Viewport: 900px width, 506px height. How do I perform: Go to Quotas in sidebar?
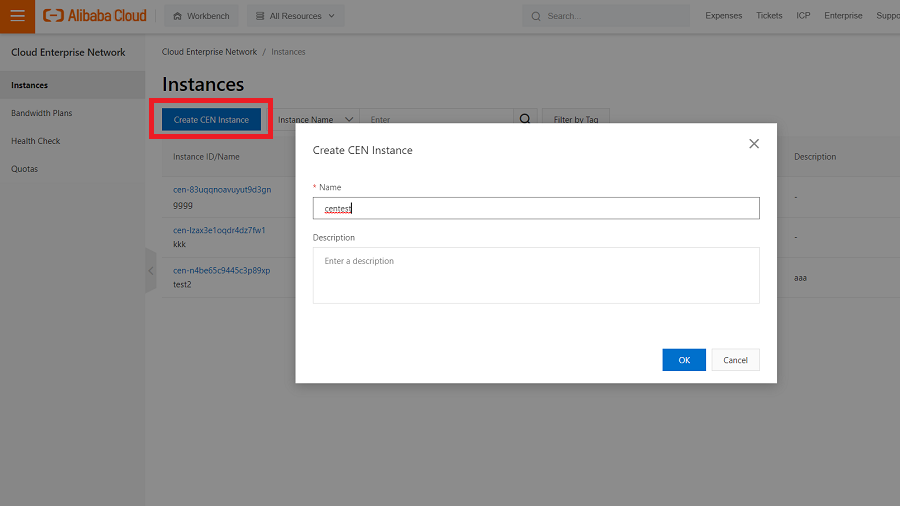coord(25,169)
